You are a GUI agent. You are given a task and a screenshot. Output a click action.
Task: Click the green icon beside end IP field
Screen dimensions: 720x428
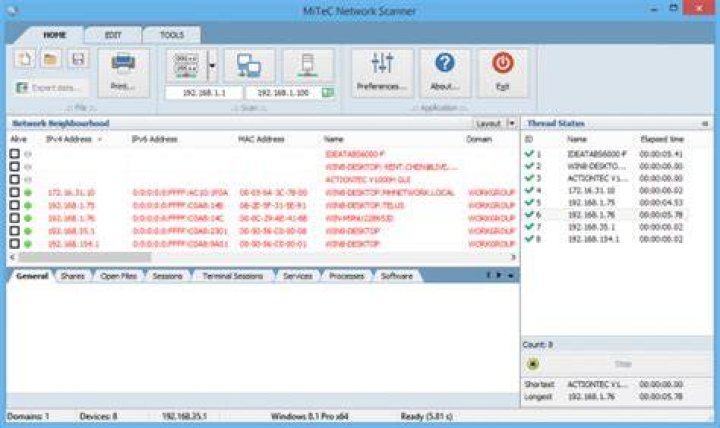pyautogui.click(x=328, y=93)
